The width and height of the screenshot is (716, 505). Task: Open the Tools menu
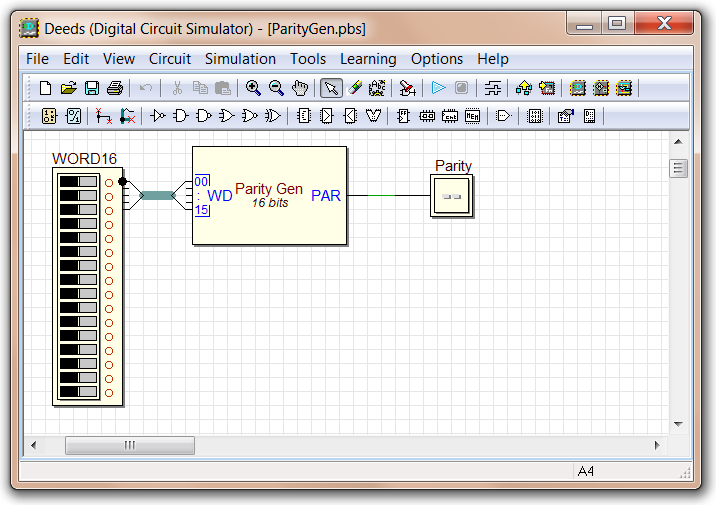[x=308, y=59]
